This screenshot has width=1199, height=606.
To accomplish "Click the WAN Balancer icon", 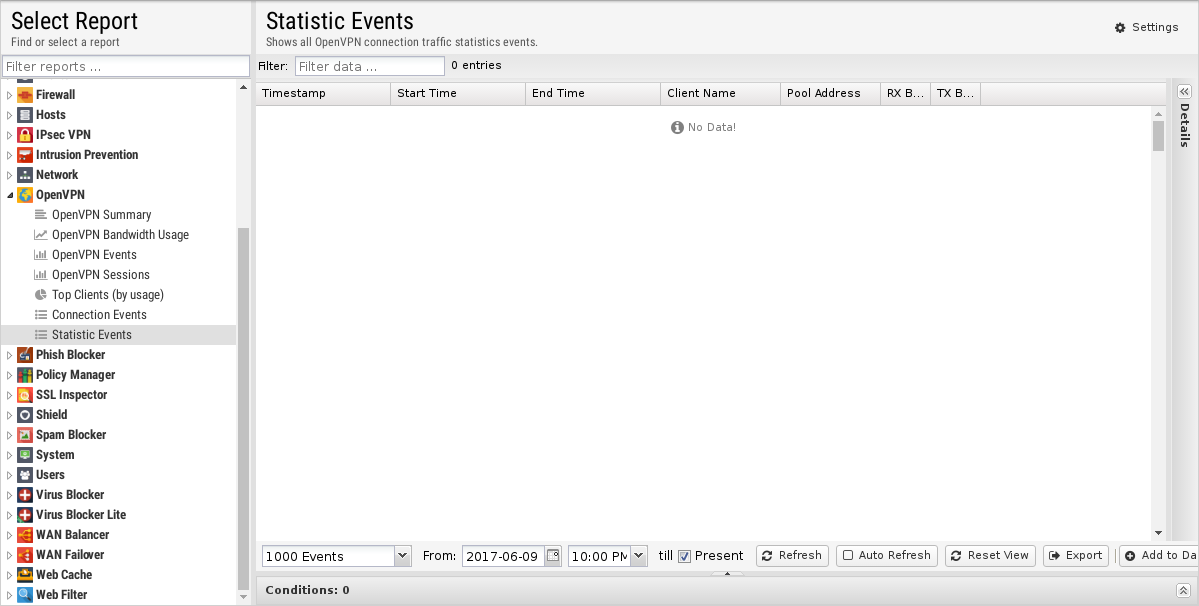I will [24, 535].
